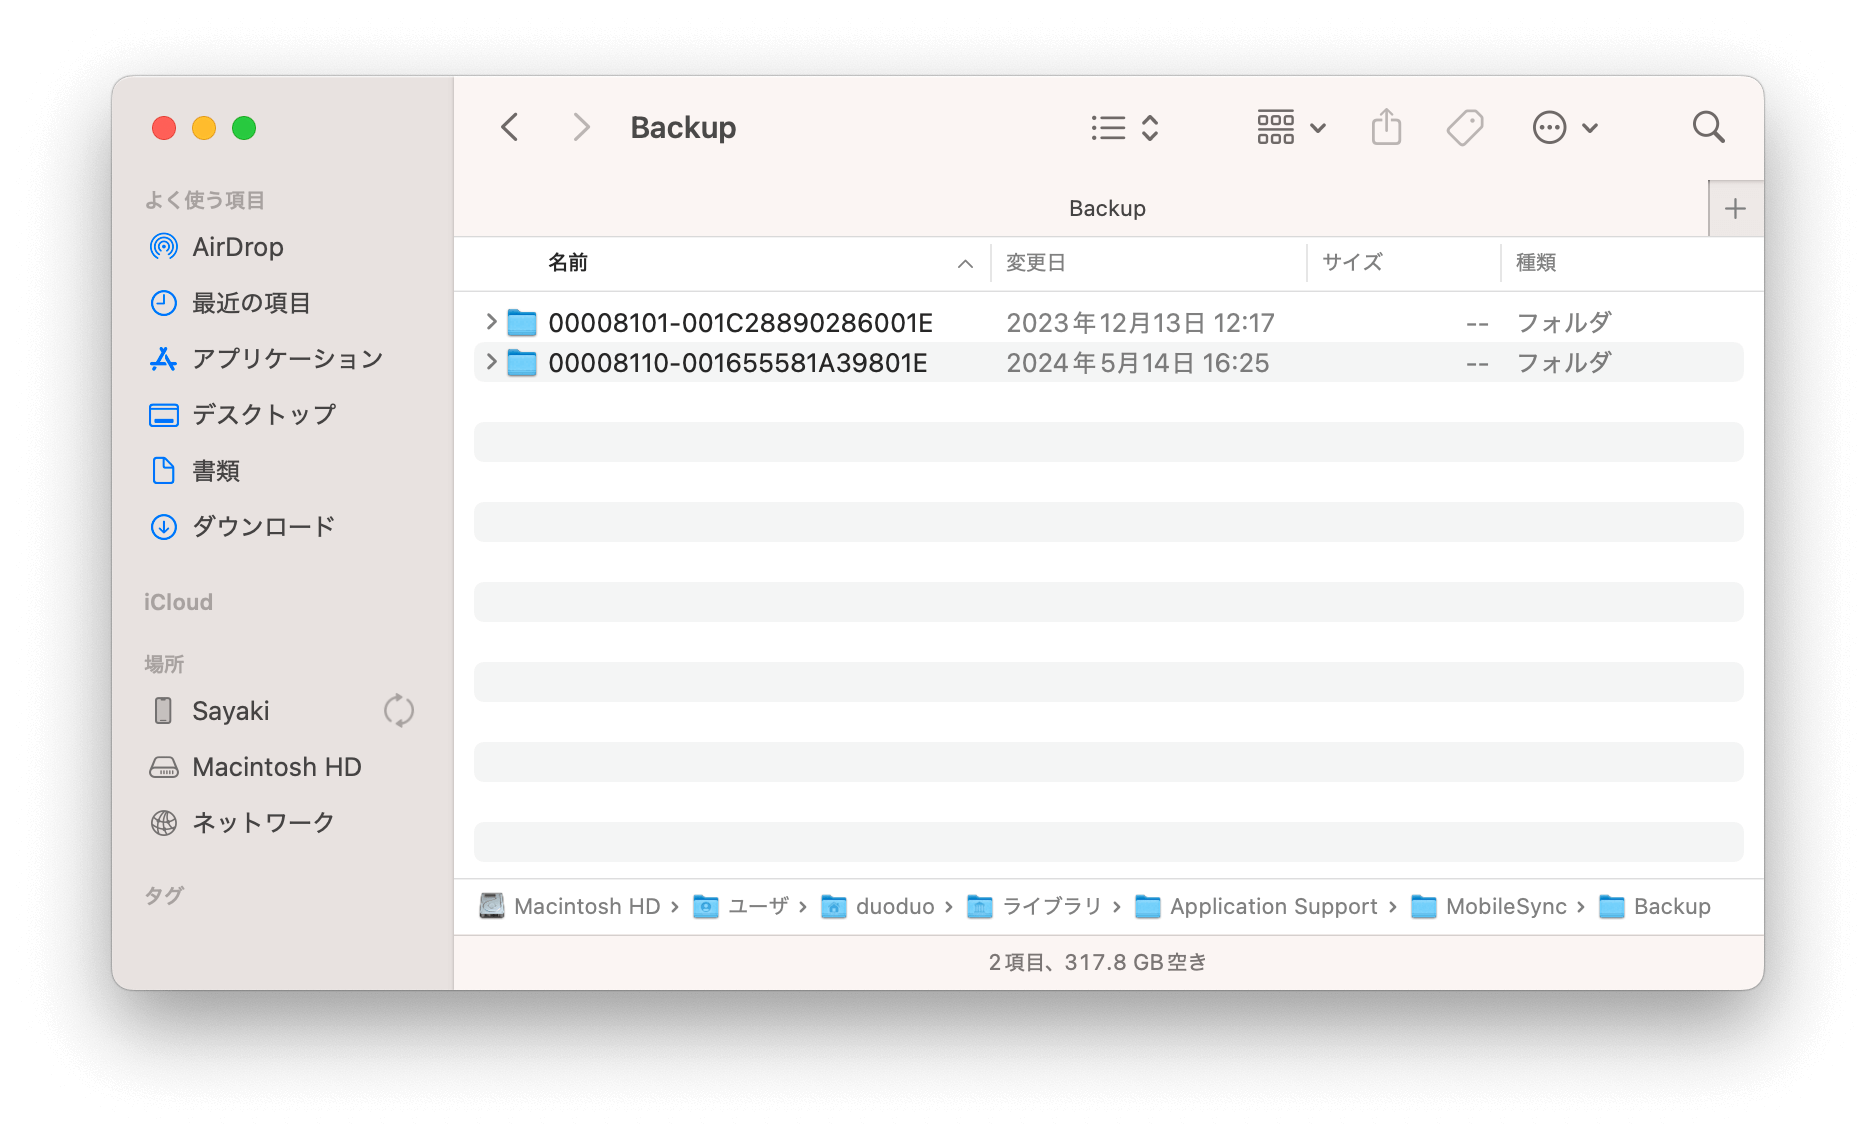Click the Backup window title
This screenshot has width=1876, height=1138.
683,127
